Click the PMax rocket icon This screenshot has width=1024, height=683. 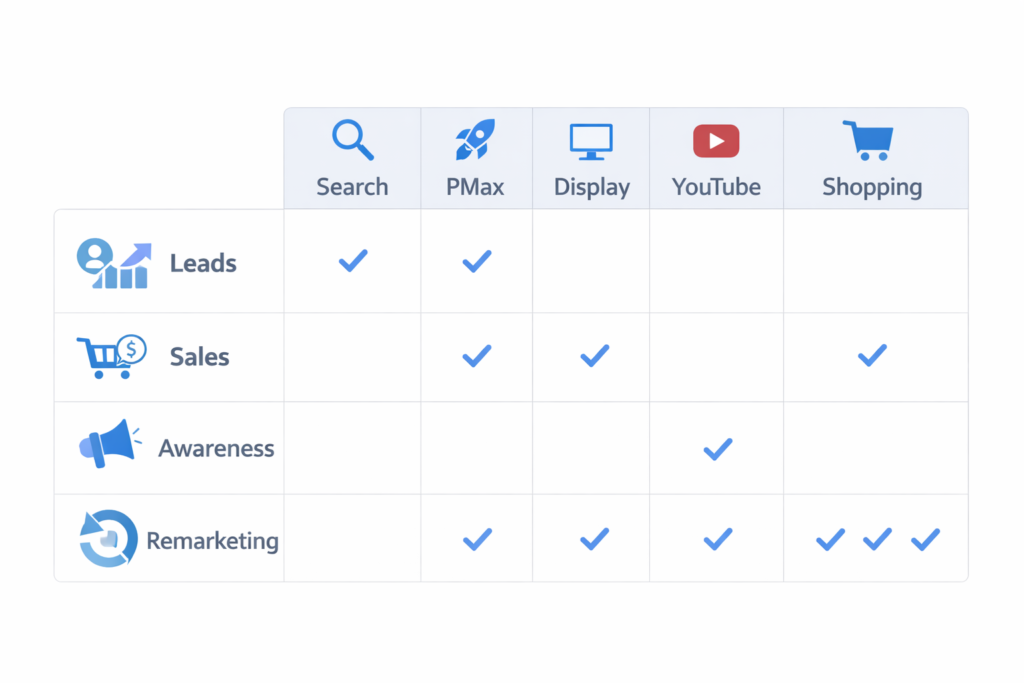pyautogui.click(x=476, y=140)
